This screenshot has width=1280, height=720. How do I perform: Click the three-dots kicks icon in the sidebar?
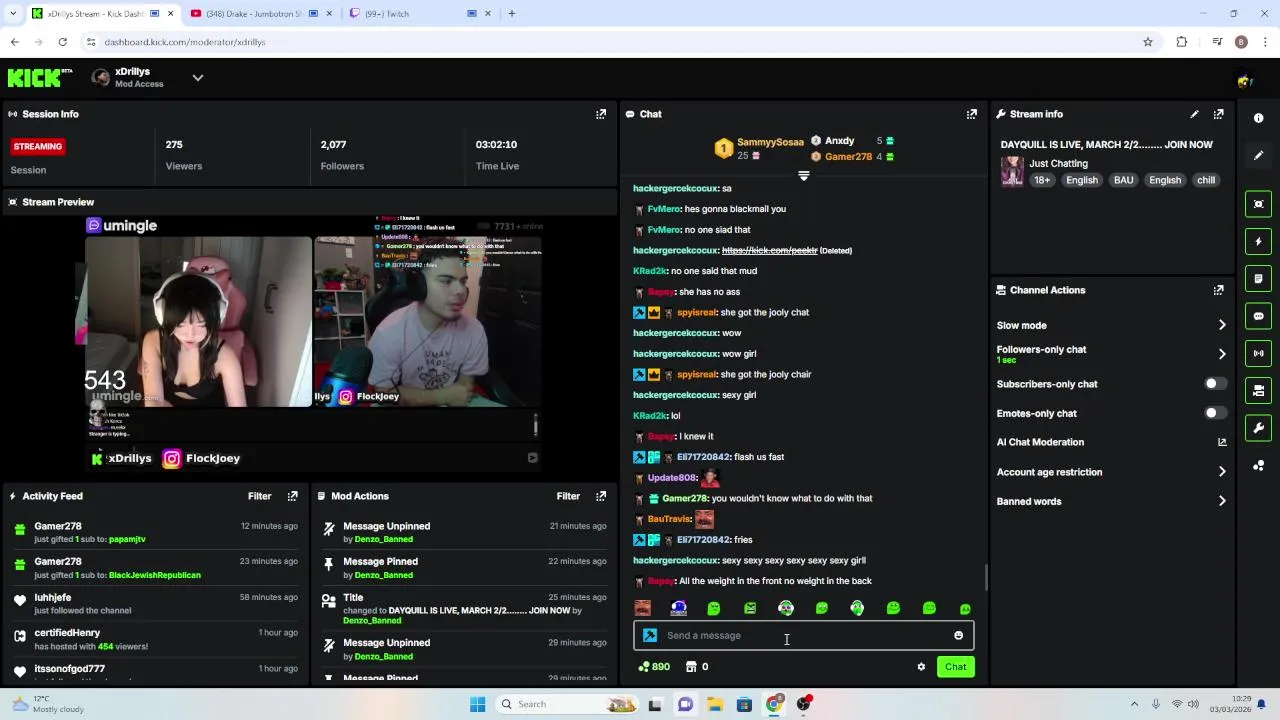coord(1258,465)
